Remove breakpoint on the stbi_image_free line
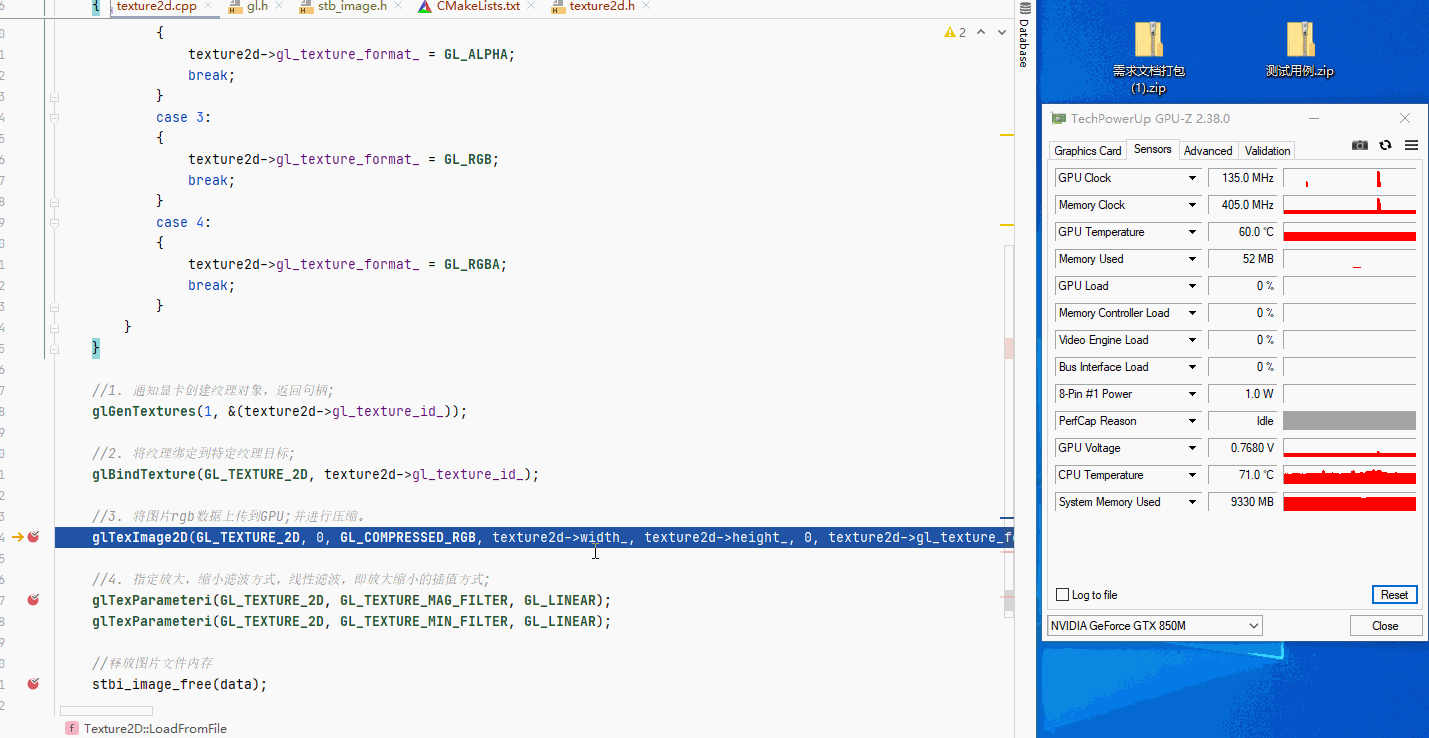 coord(33,684)
